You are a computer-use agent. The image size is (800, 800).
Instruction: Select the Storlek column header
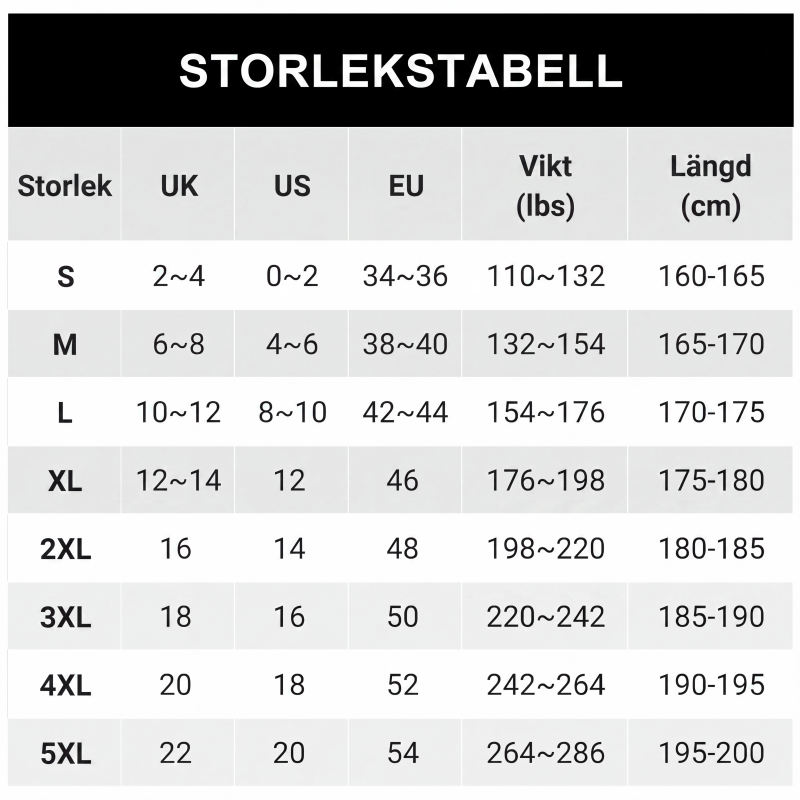point(64,185)
